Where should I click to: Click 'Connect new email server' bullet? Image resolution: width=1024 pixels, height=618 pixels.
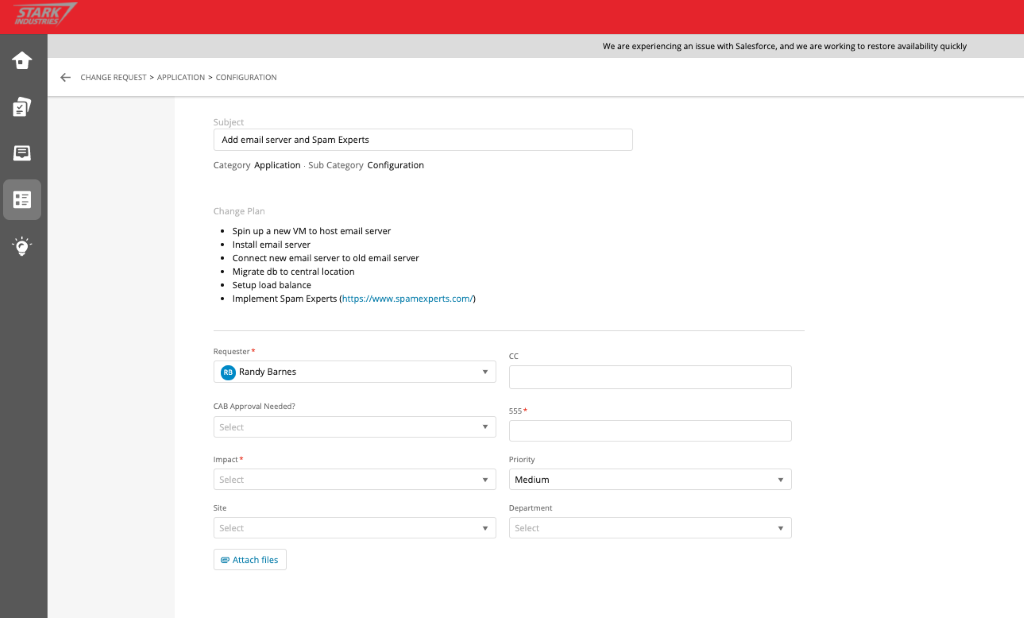(325, 258)
